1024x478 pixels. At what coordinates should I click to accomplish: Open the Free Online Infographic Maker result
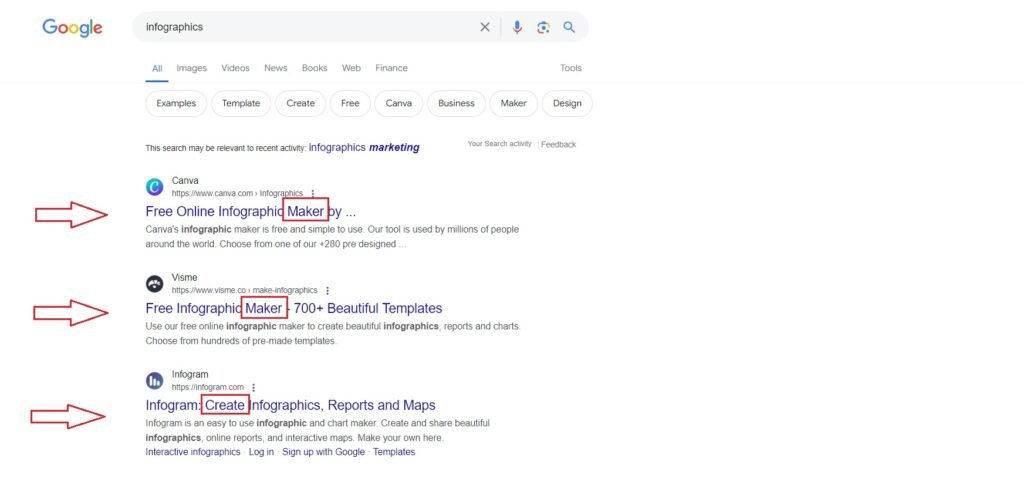click(250, 212)
